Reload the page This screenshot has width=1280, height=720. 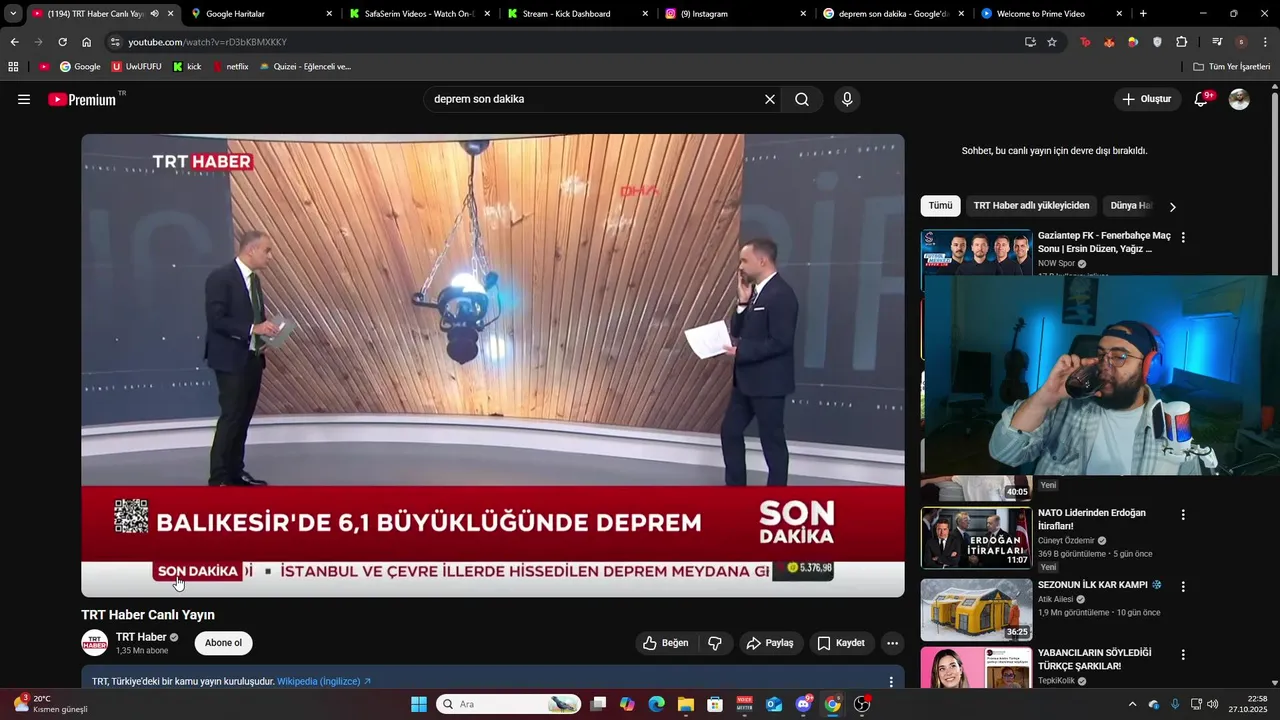[62, 42]
